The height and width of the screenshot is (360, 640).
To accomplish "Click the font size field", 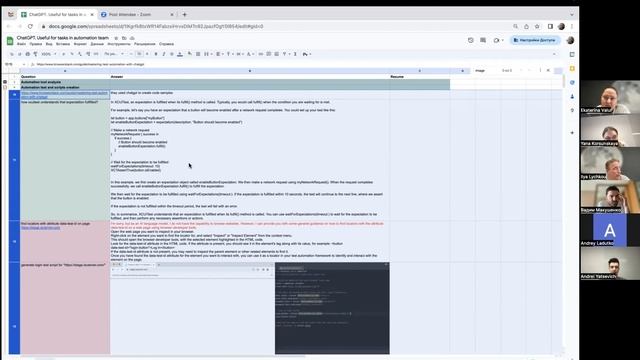I will [x=139, y=54].
